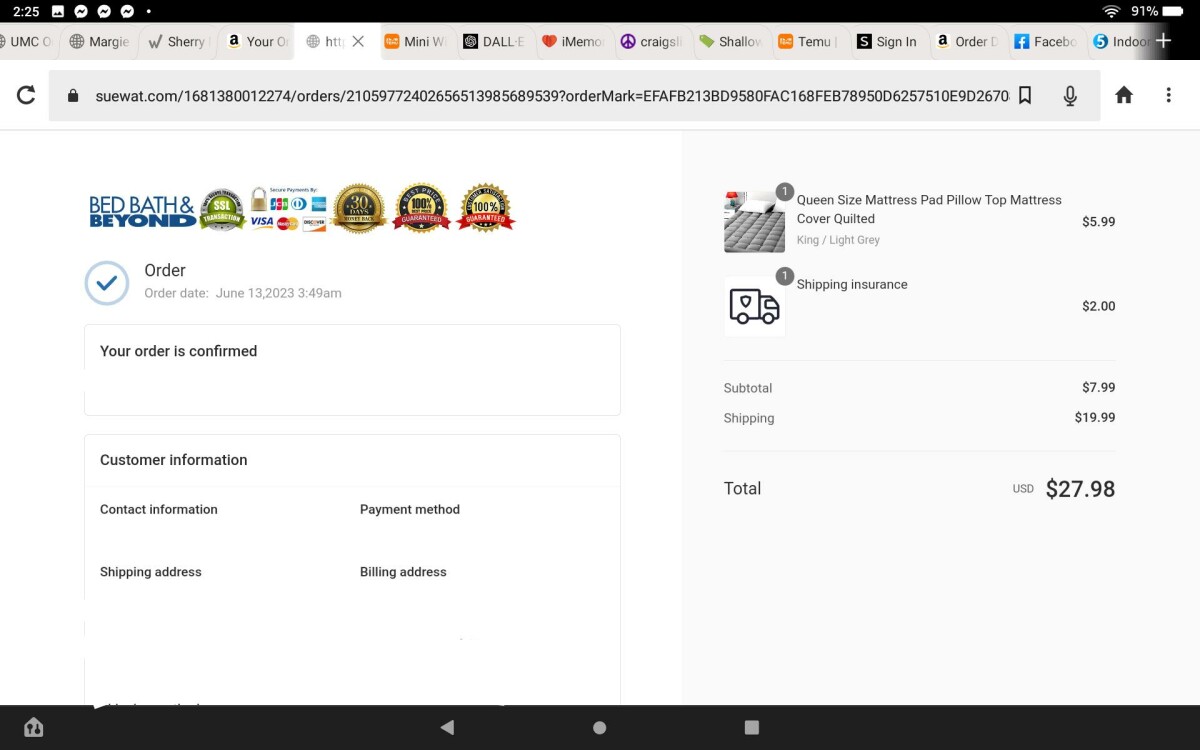Reload the page with refresh icon

[26, 95]
